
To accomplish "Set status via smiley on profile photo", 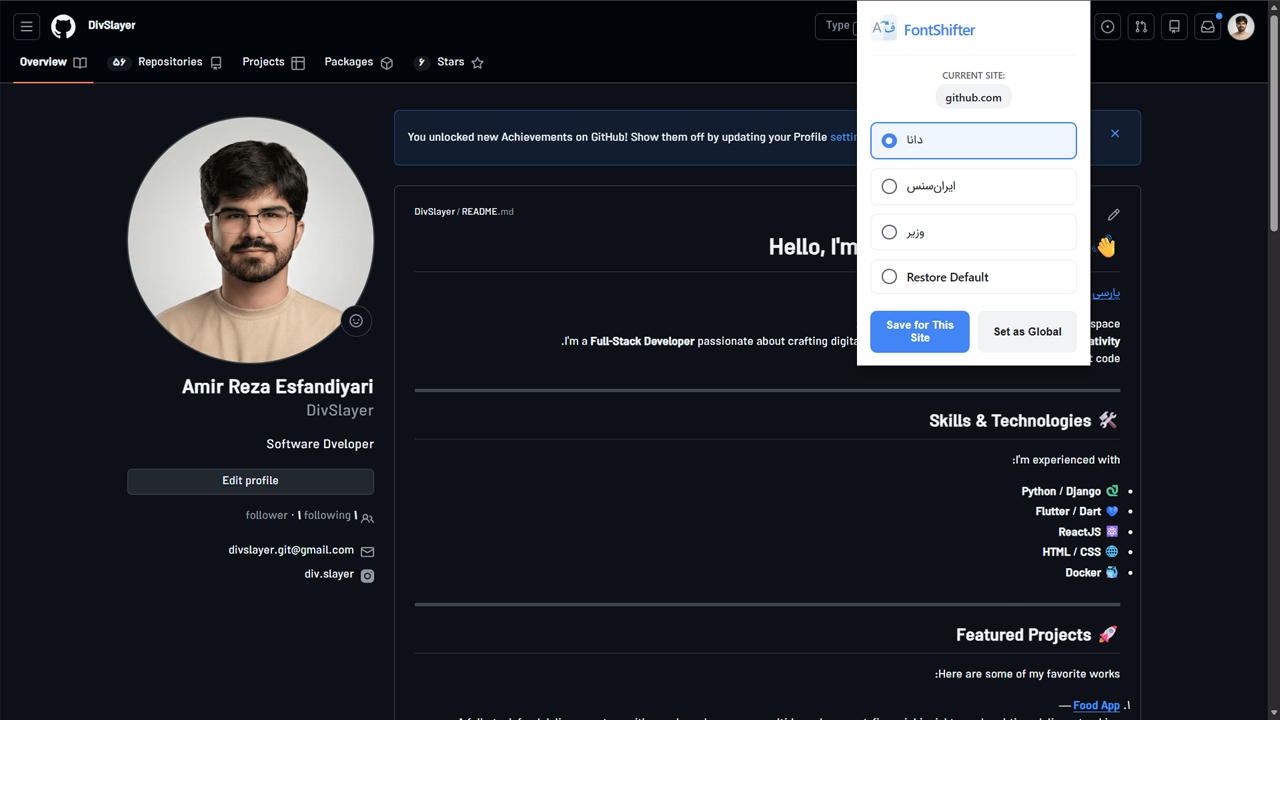I will pos(356,321).
